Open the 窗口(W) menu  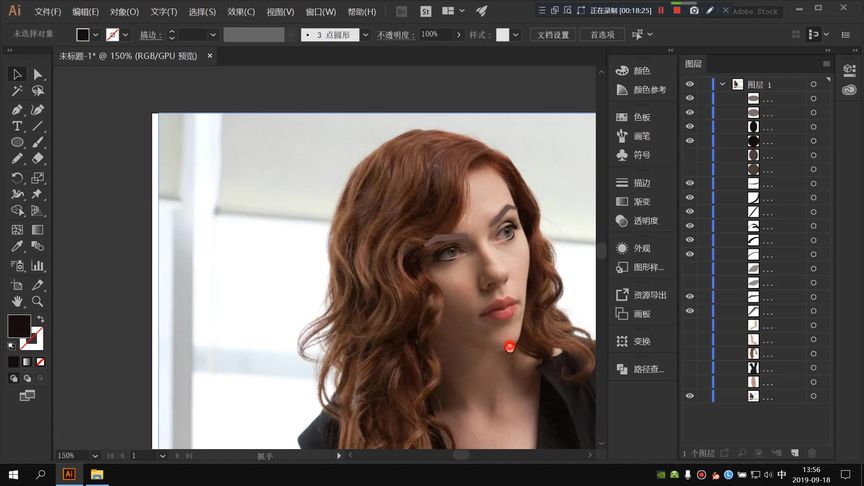320,12
